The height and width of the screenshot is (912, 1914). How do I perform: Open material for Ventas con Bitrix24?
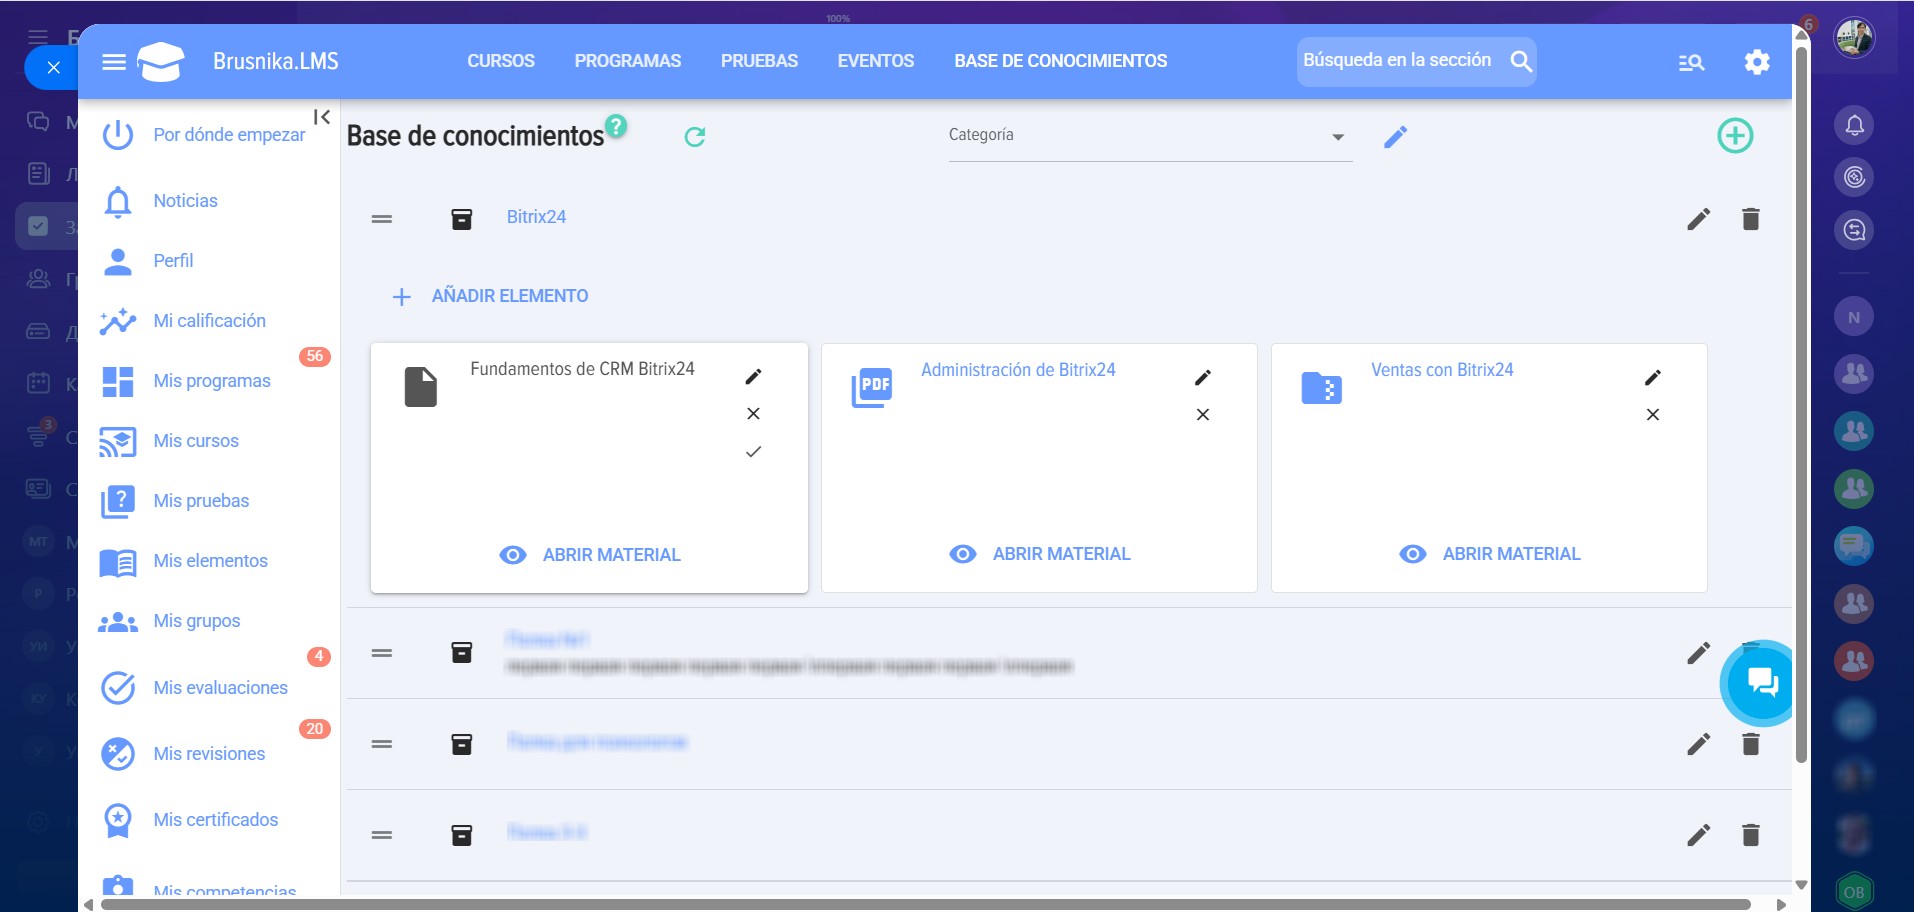coord(1490,554)
